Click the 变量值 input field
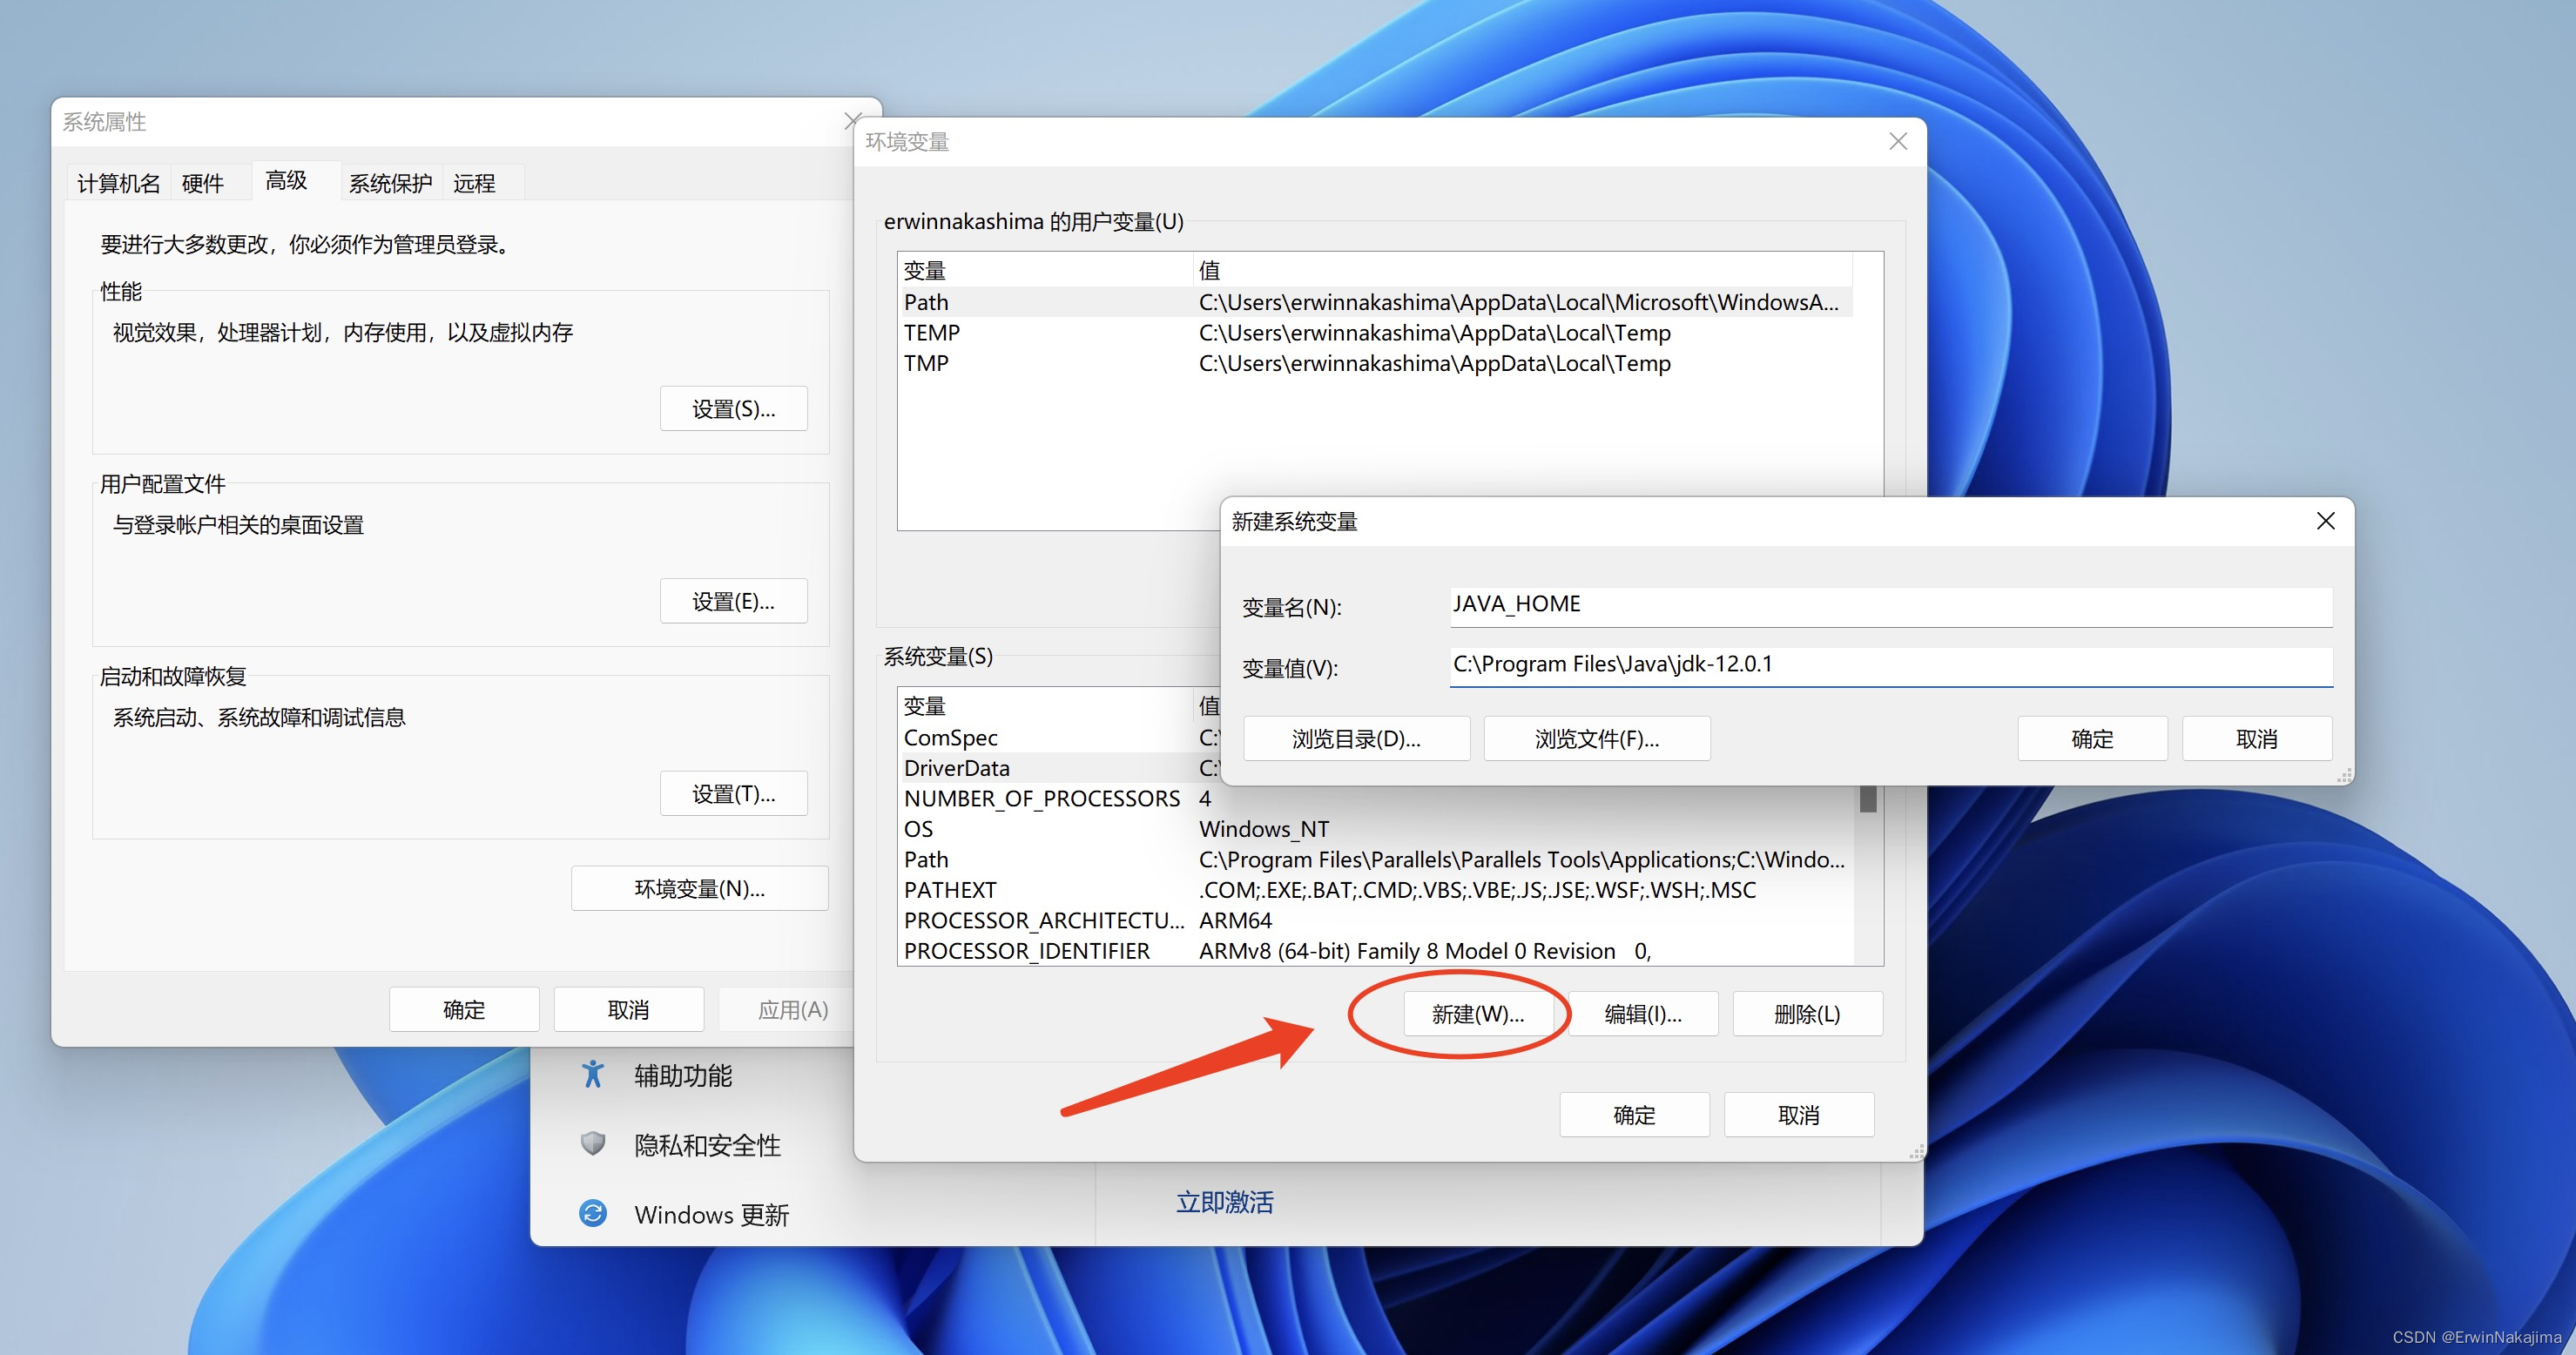The height and width of the screenshot is (1355, 2576). pyautogui.click(x=1890, y=665)
